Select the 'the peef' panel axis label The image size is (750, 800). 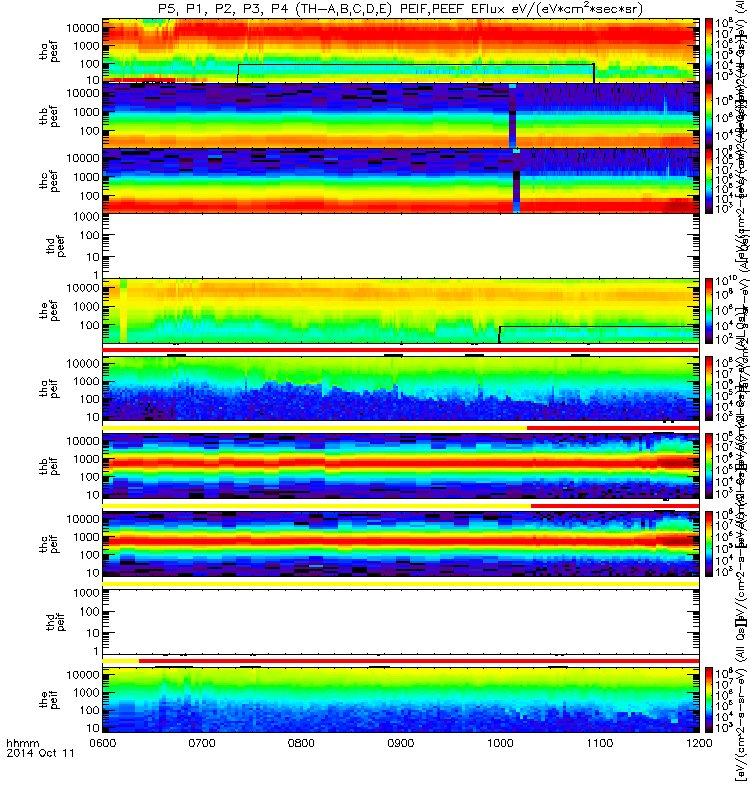coord(49,311)
